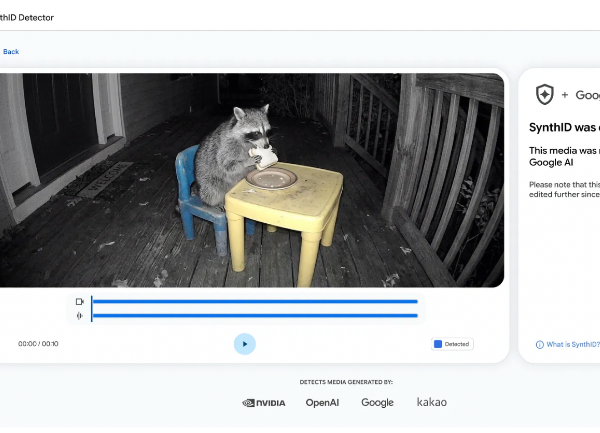Click the 00:00 / 00:10 time readout

click(x=38, y=344)
